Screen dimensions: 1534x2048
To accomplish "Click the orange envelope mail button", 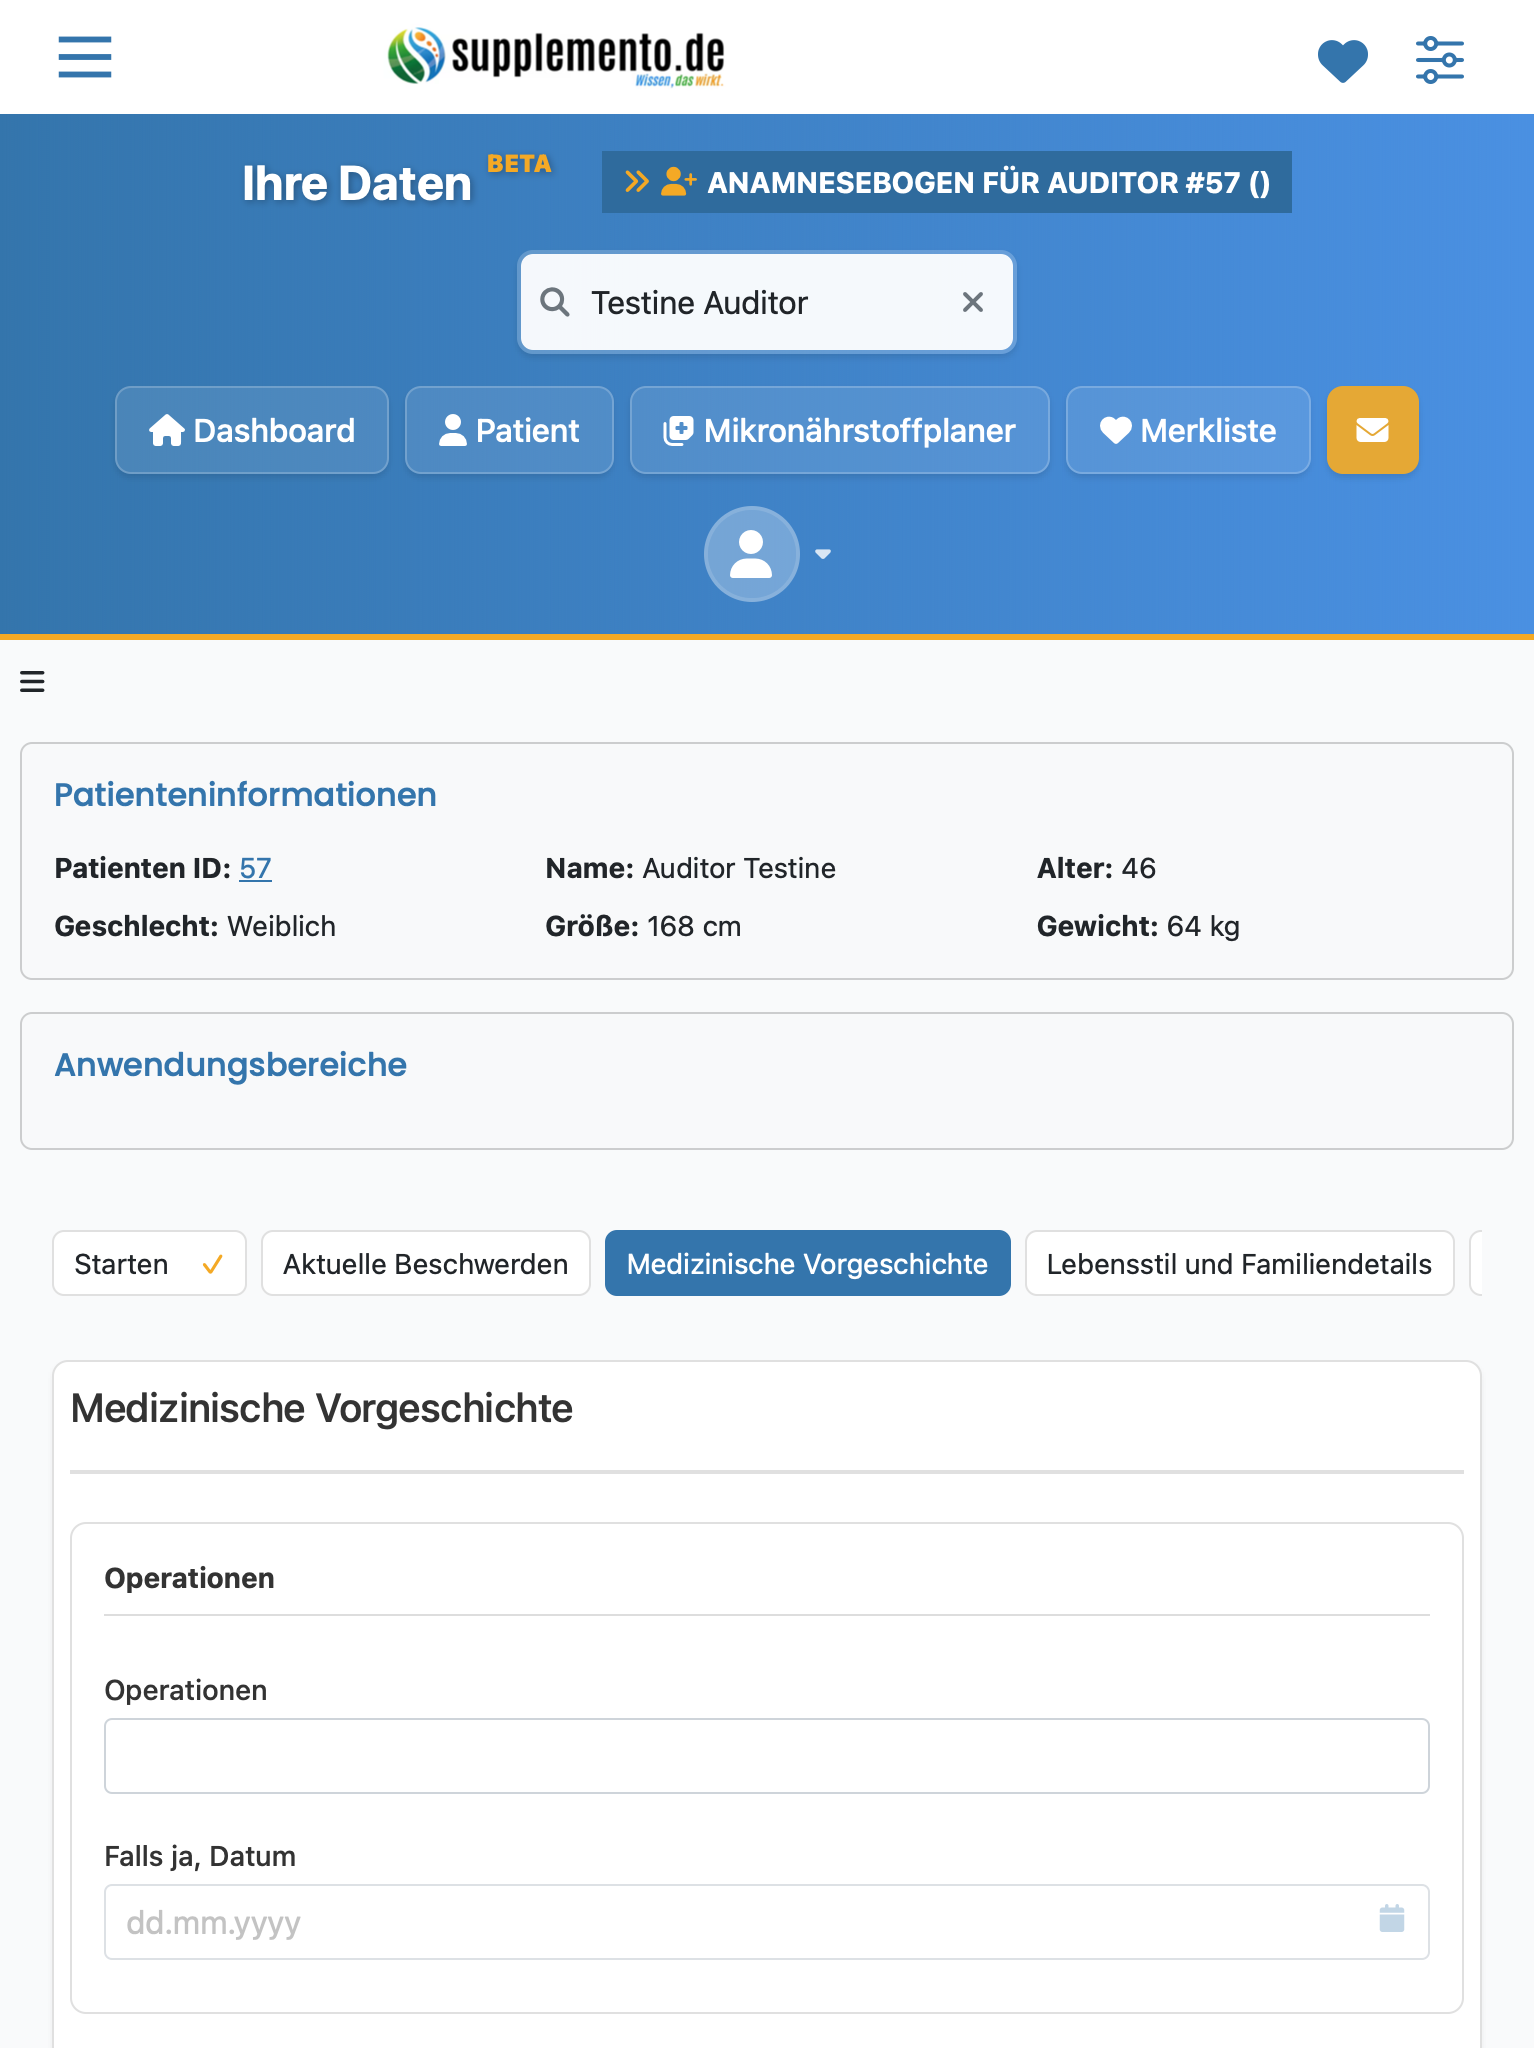I will pyautogui.click(x=1372, y=430).
